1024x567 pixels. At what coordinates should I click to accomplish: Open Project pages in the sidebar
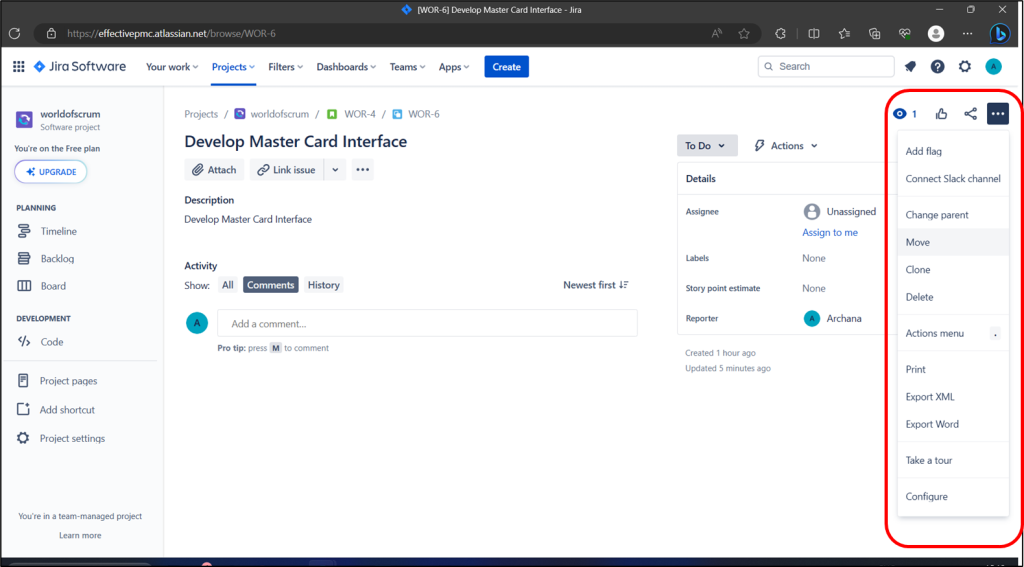click(x=69, y=381)
